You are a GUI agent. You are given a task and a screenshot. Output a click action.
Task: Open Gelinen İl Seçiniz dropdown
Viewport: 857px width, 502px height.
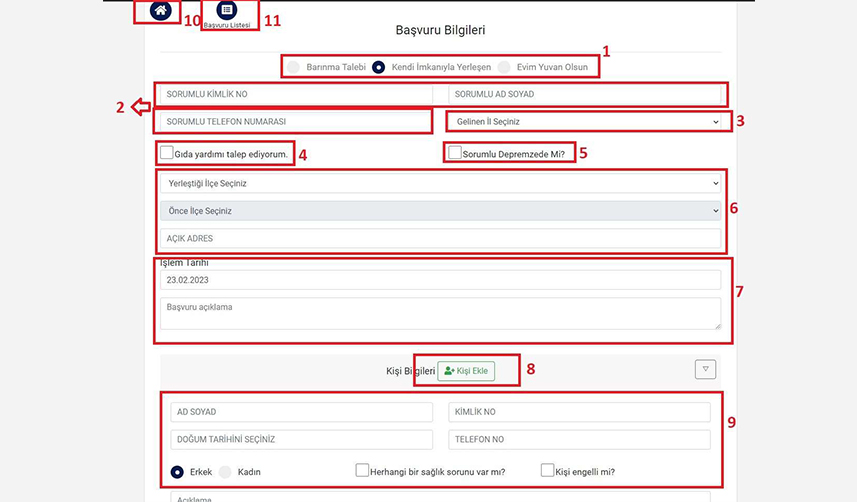pyautogui.click(x=584, y=122)
